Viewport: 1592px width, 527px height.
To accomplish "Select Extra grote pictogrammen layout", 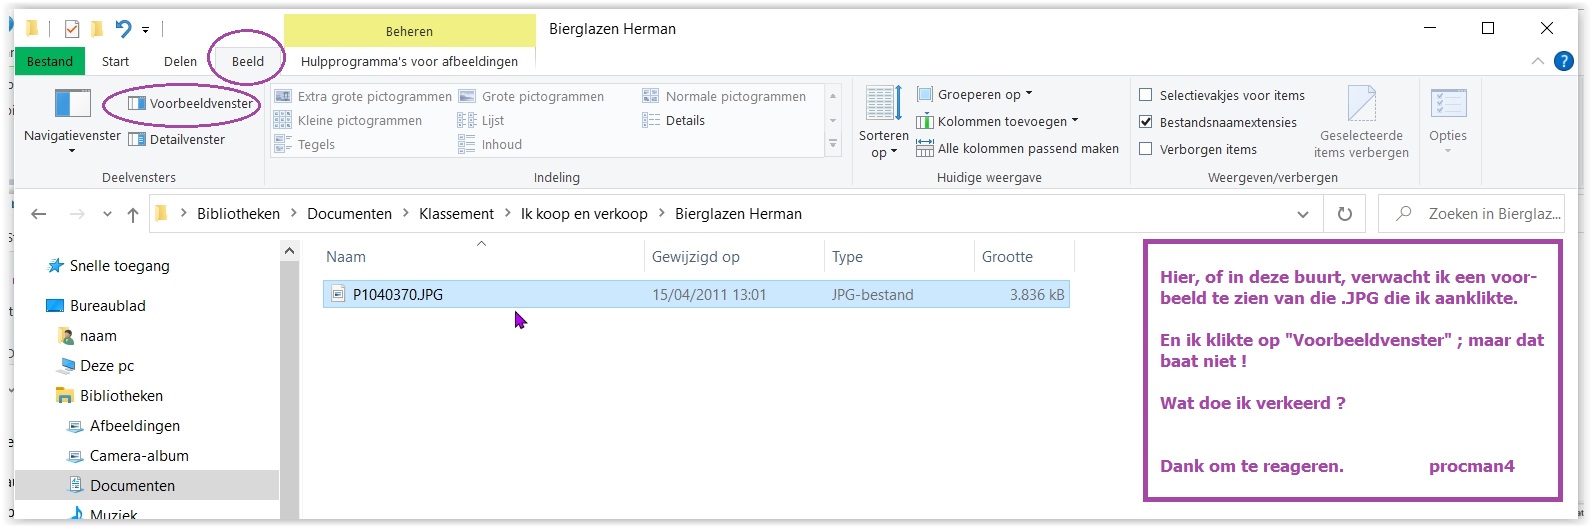I will [364, 97].
